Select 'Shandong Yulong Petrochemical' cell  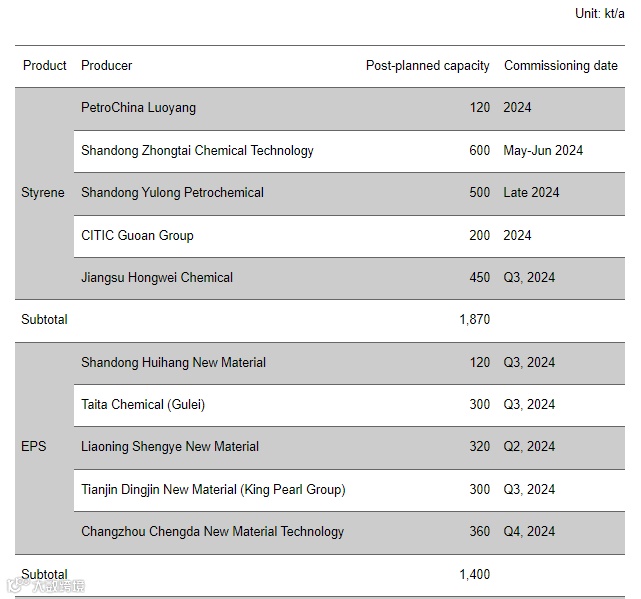(172, 193)
